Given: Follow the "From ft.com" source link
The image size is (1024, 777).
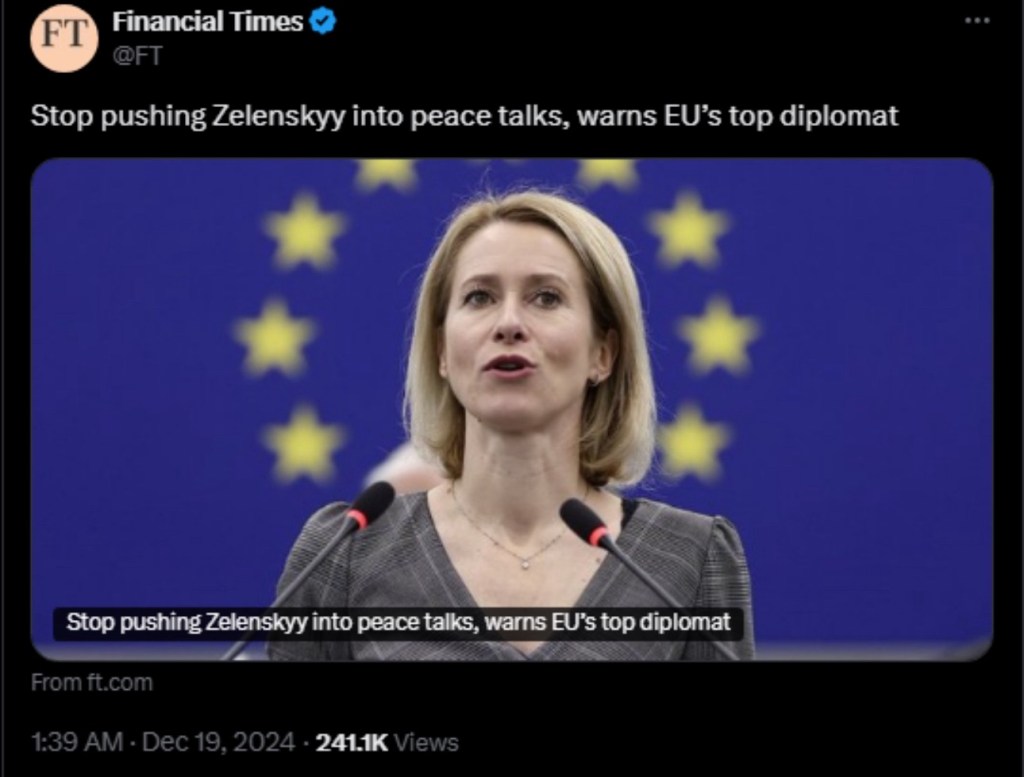Looking at the screenshot, I should 91,683.
